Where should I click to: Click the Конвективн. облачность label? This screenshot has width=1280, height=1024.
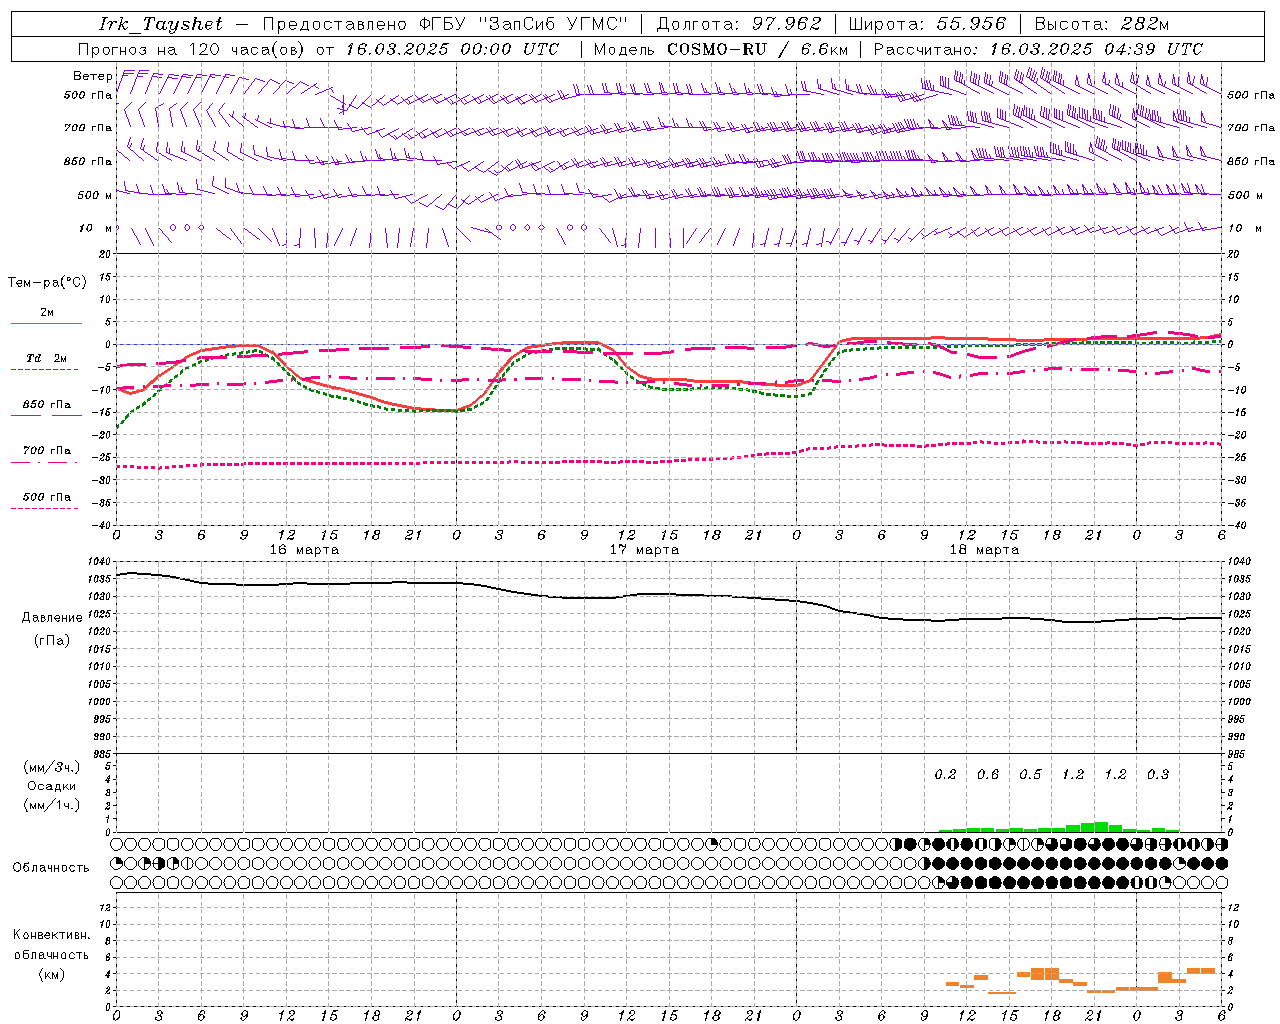click(x=51, y=954)
